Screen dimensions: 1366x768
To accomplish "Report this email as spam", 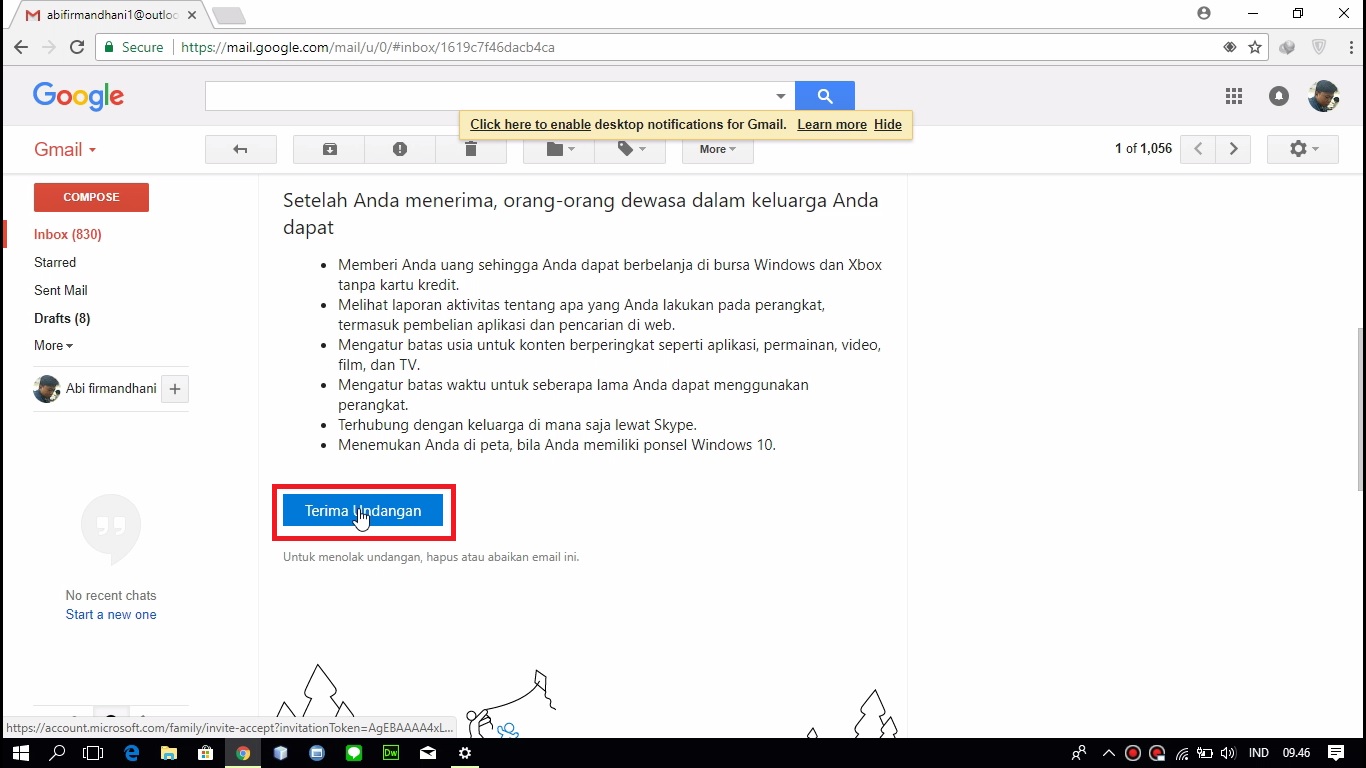I will [400, 149].
